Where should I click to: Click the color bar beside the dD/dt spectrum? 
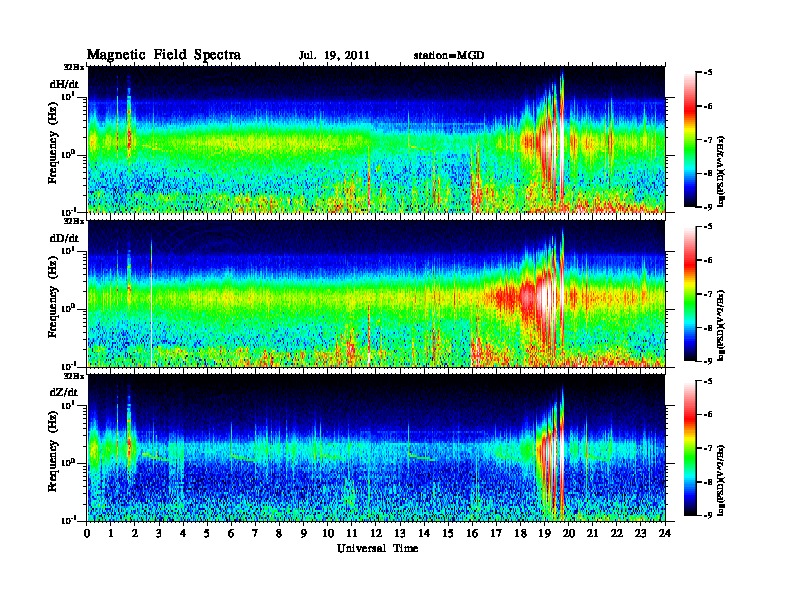690,294
